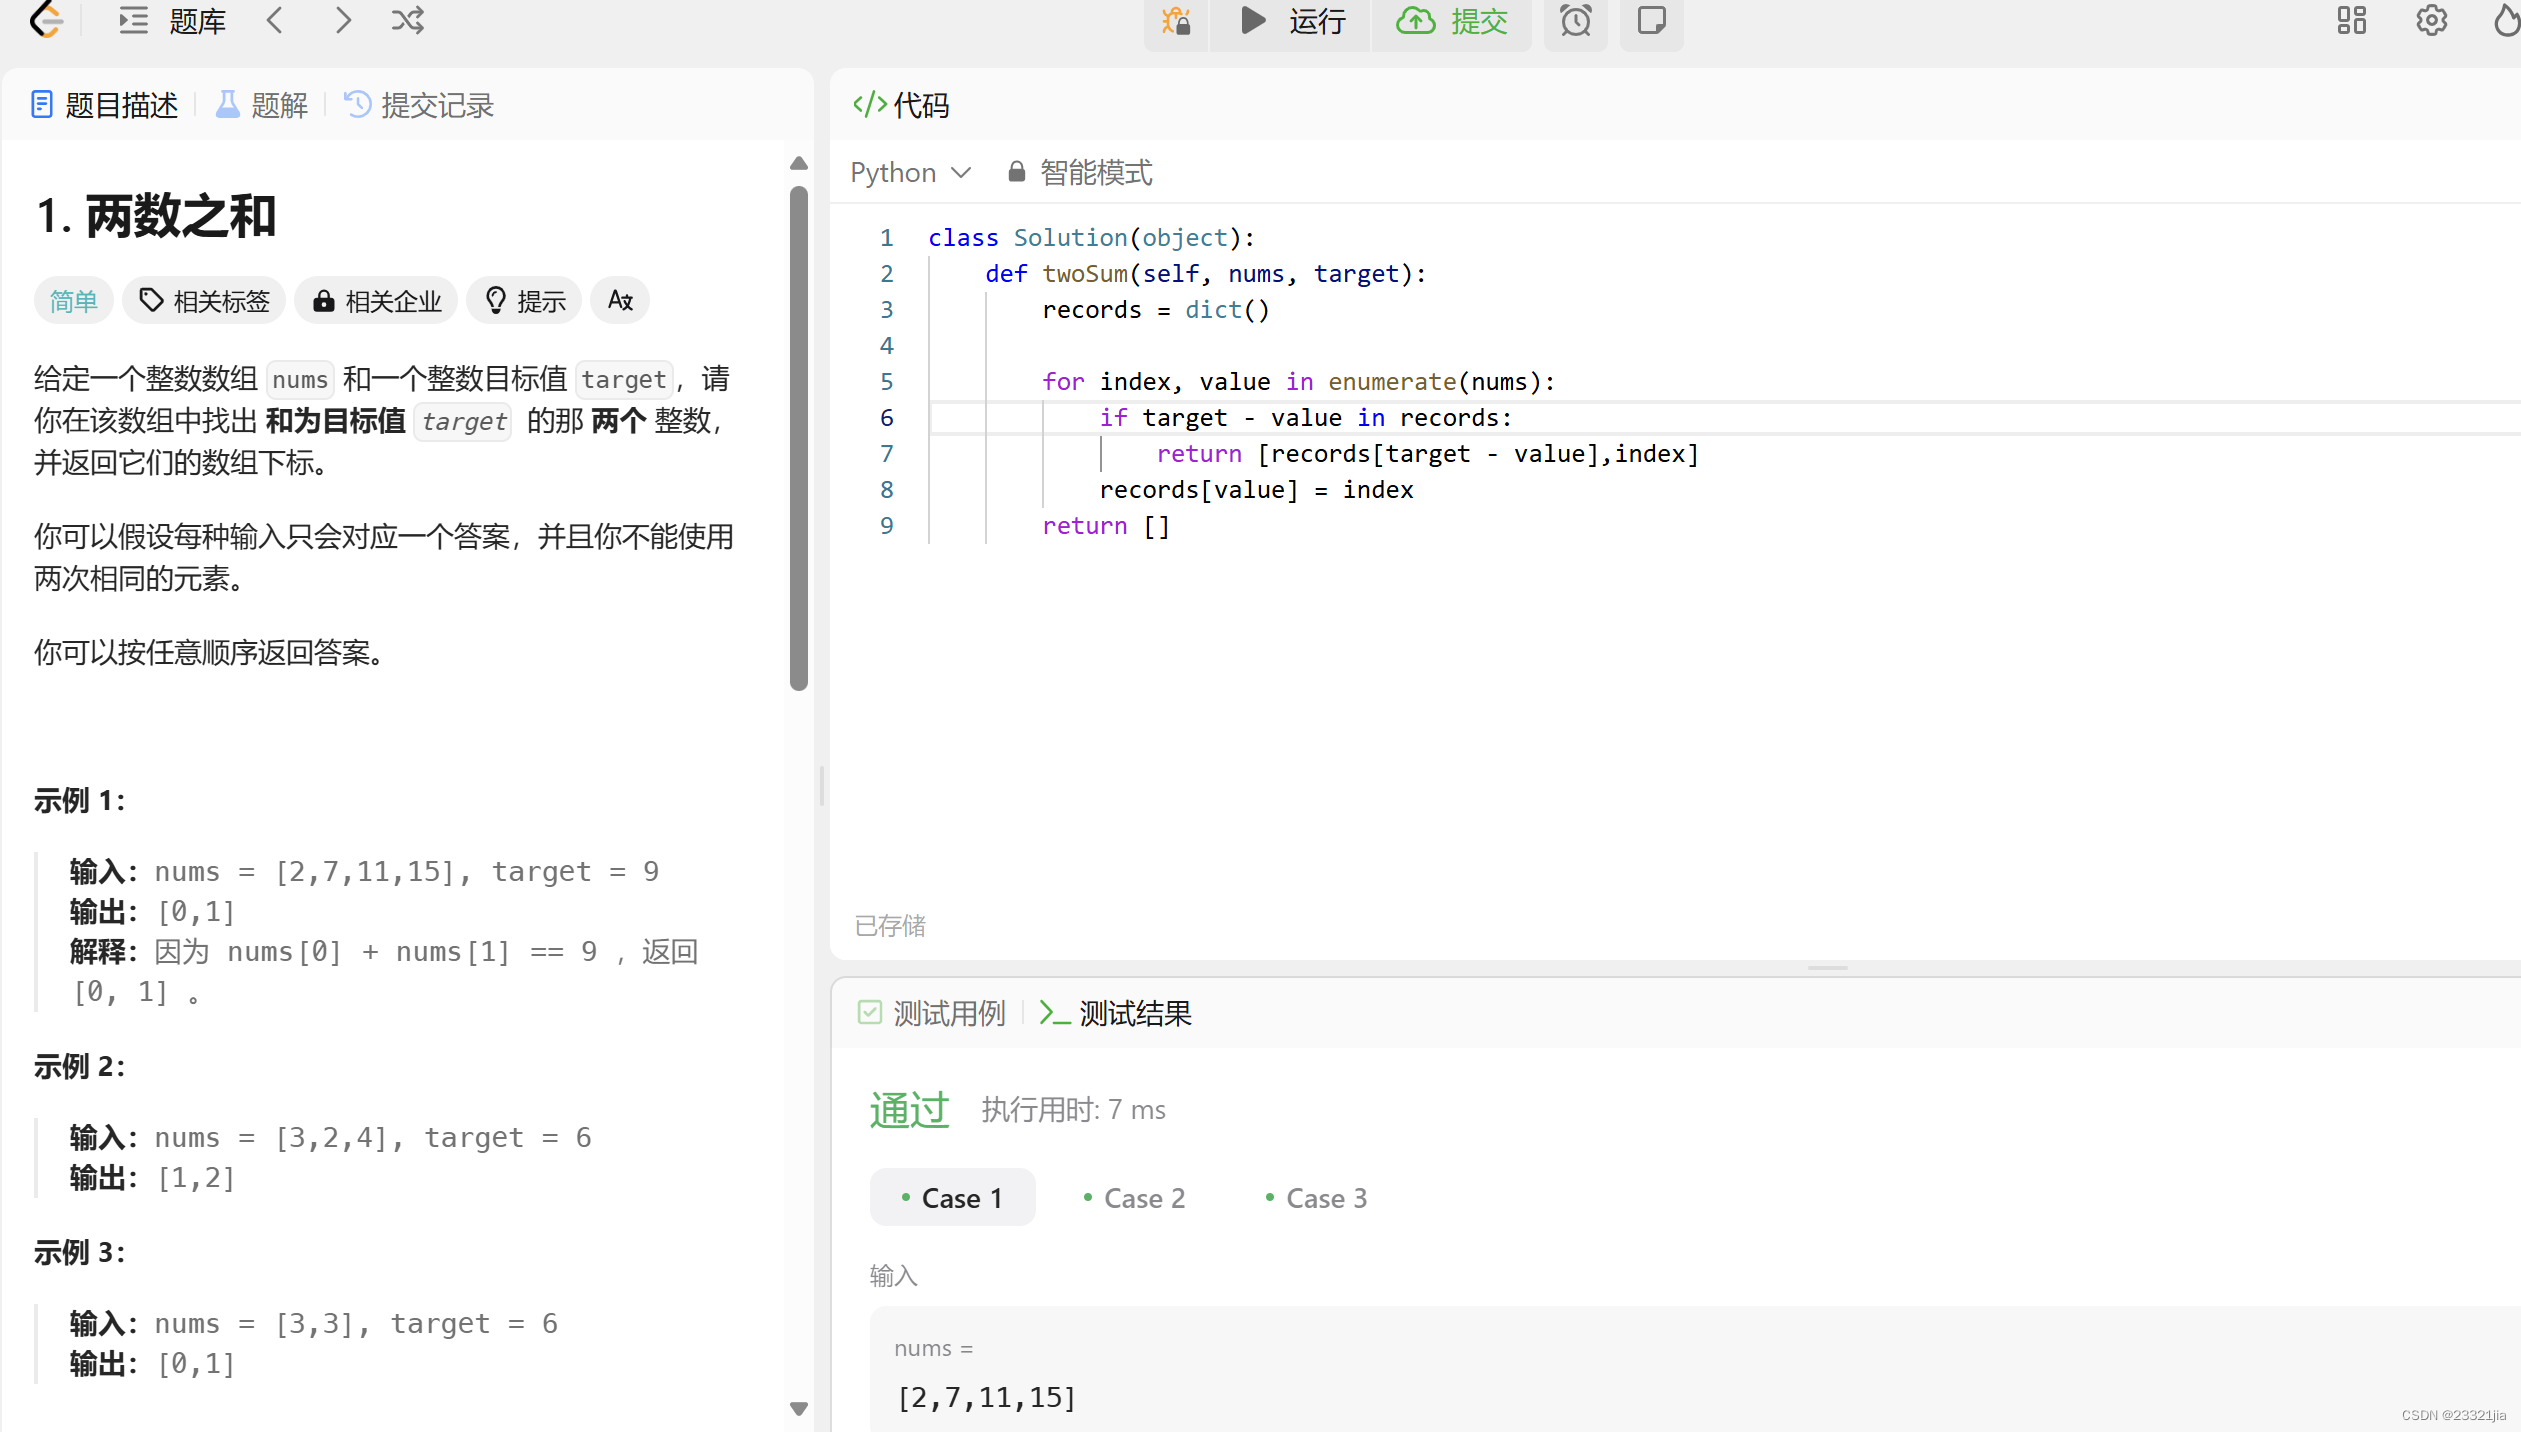Click the 代码 code panel tab

click(x=901, y=105)
